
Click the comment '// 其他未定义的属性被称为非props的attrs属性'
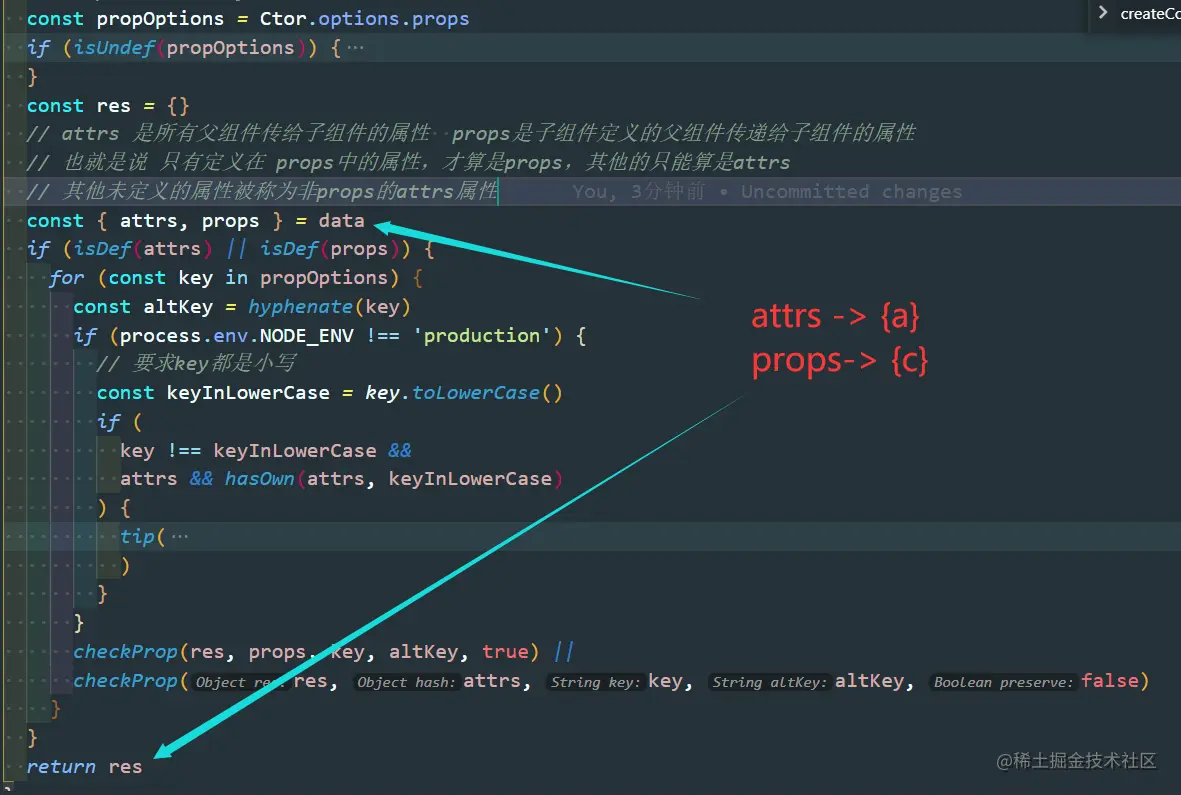pos(262,191)
